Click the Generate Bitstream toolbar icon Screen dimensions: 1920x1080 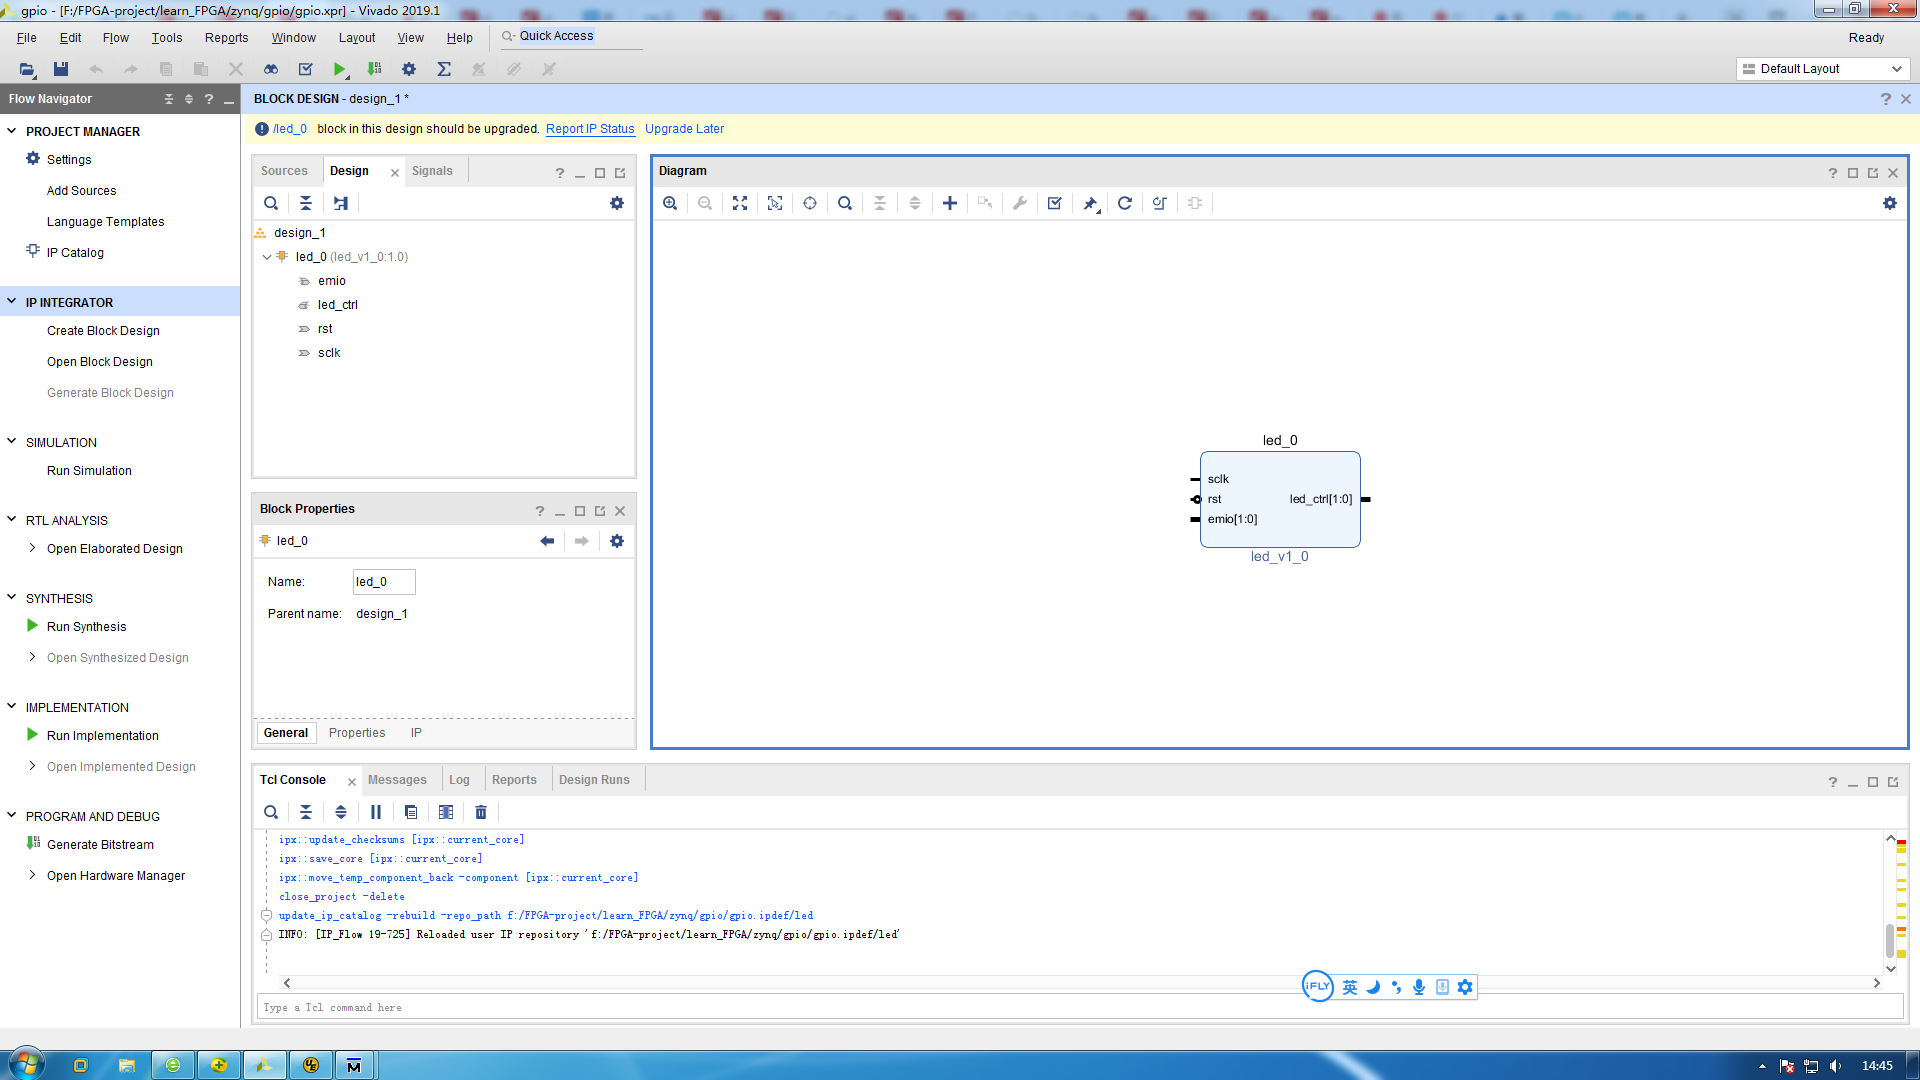pos(374,69)
